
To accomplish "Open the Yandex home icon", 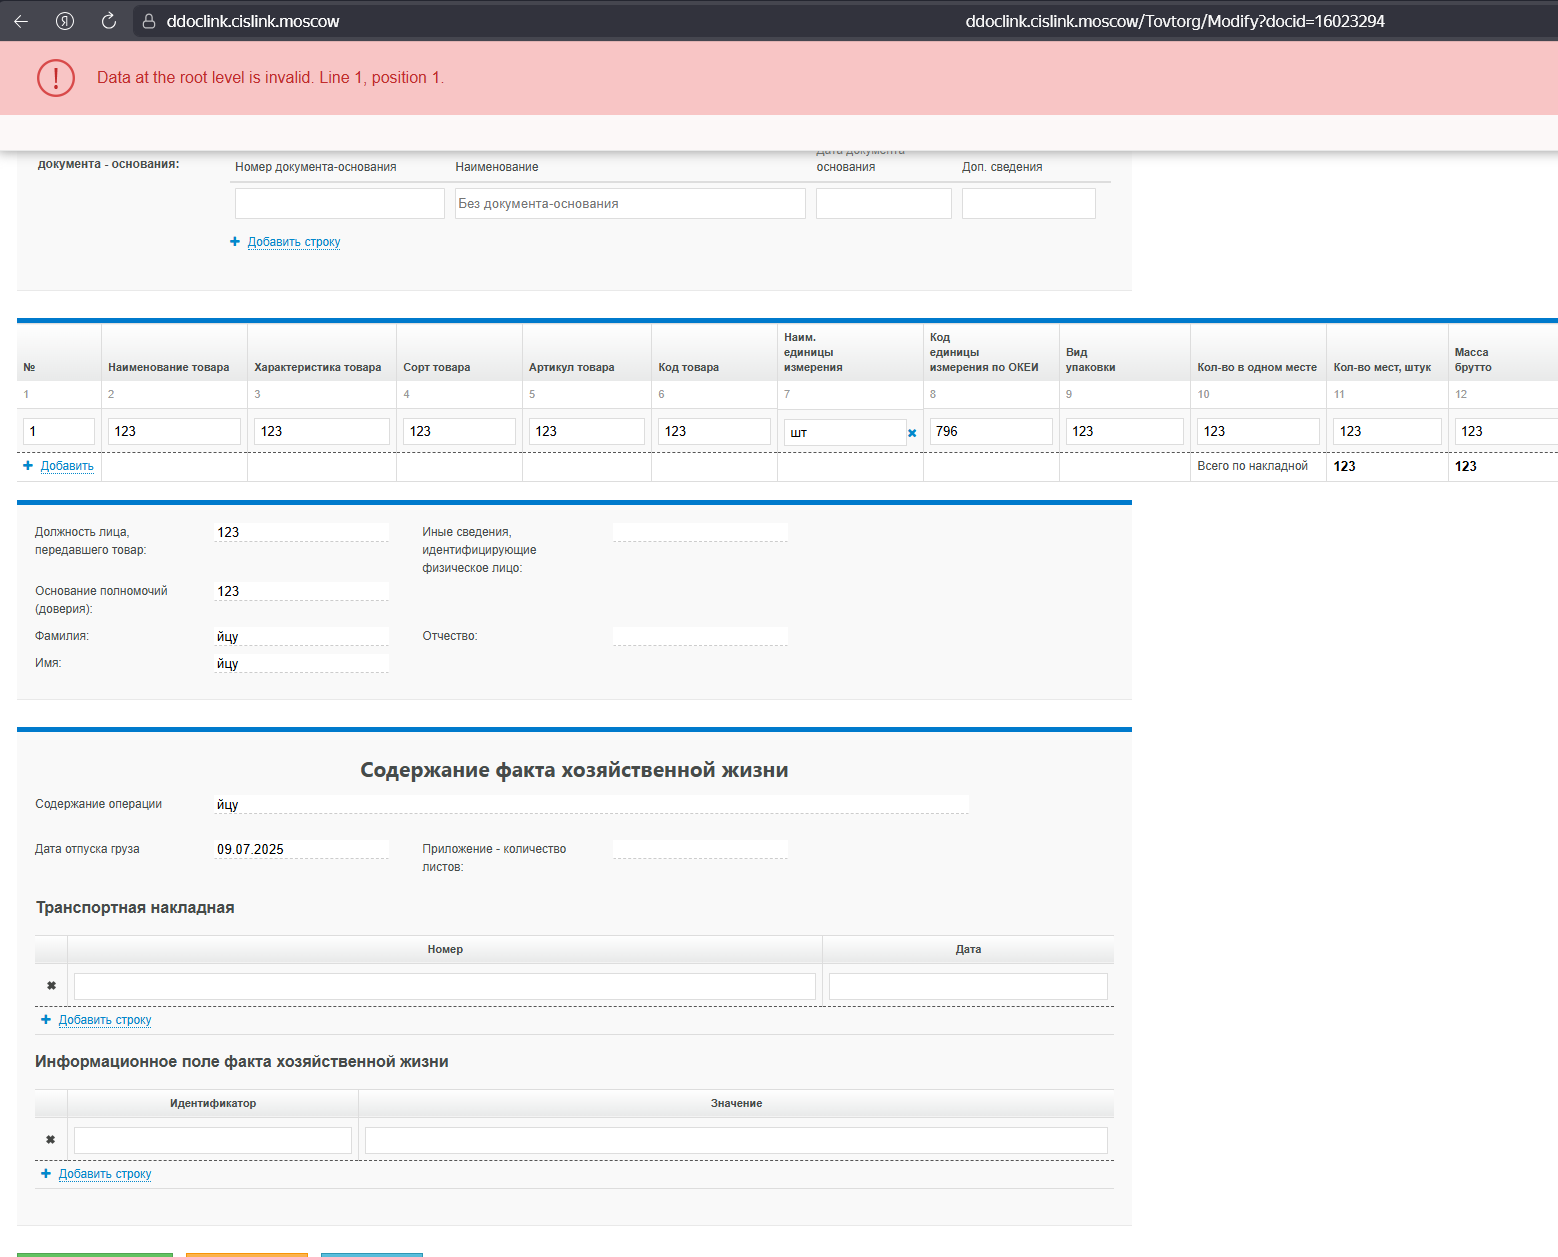I will (65, 21).
